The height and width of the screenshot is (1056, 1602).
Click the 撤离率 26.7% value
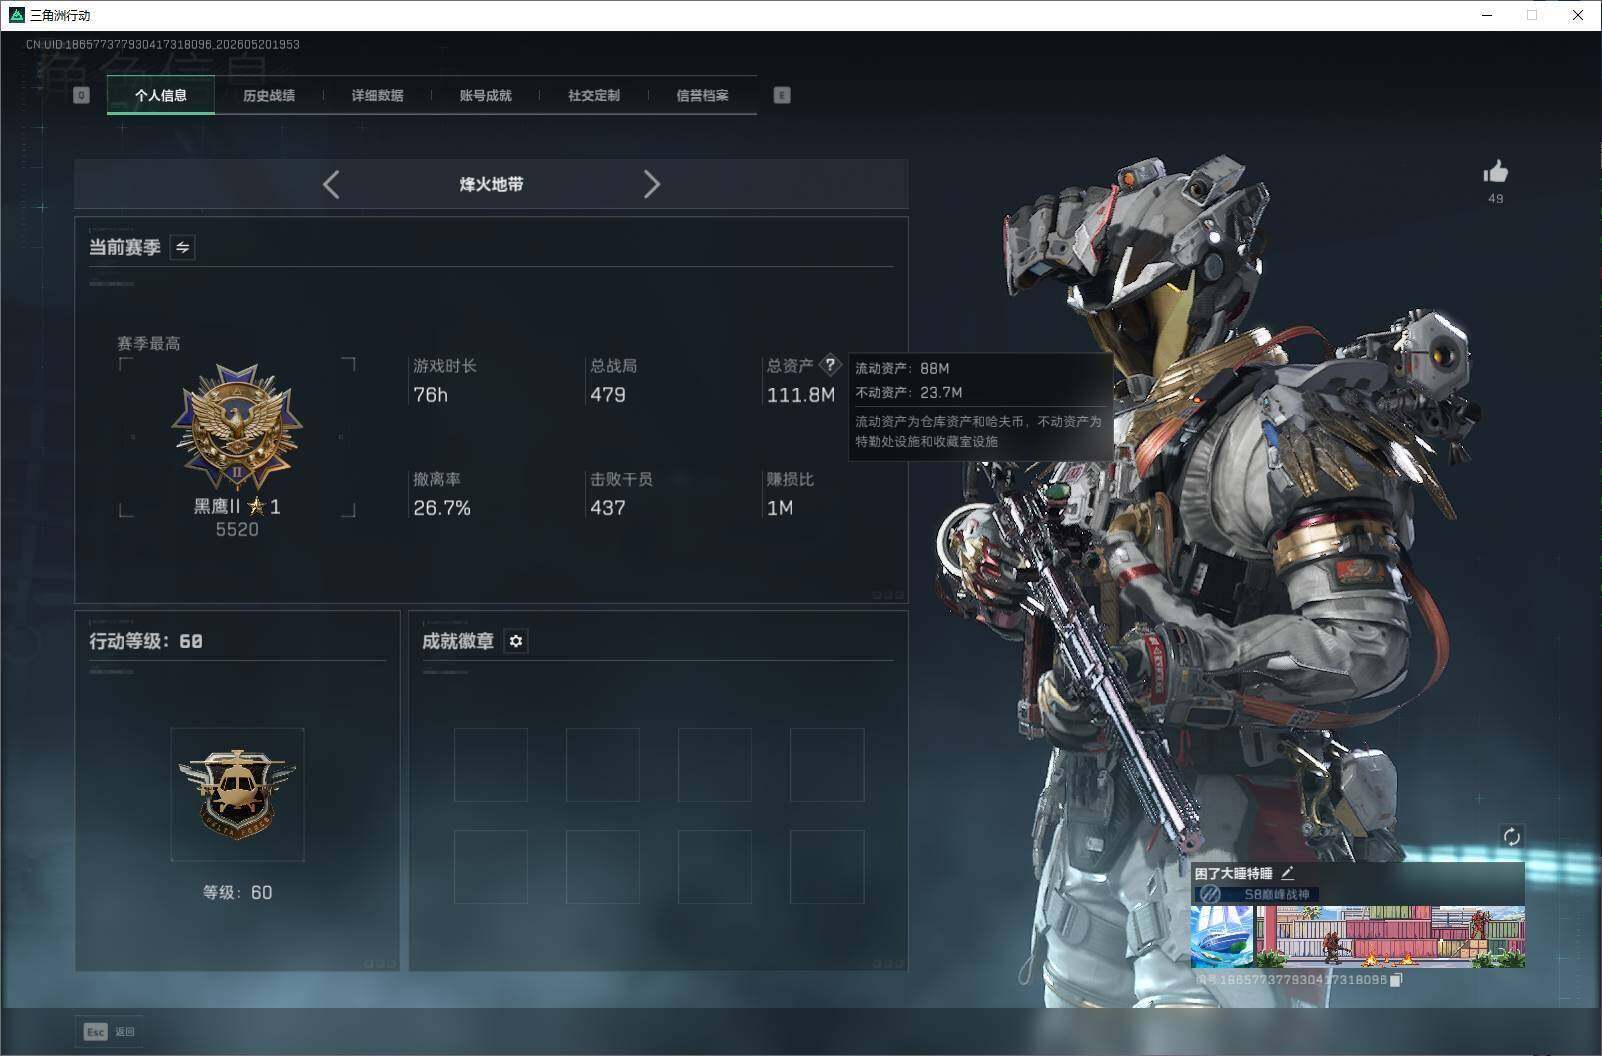(442, 508)
